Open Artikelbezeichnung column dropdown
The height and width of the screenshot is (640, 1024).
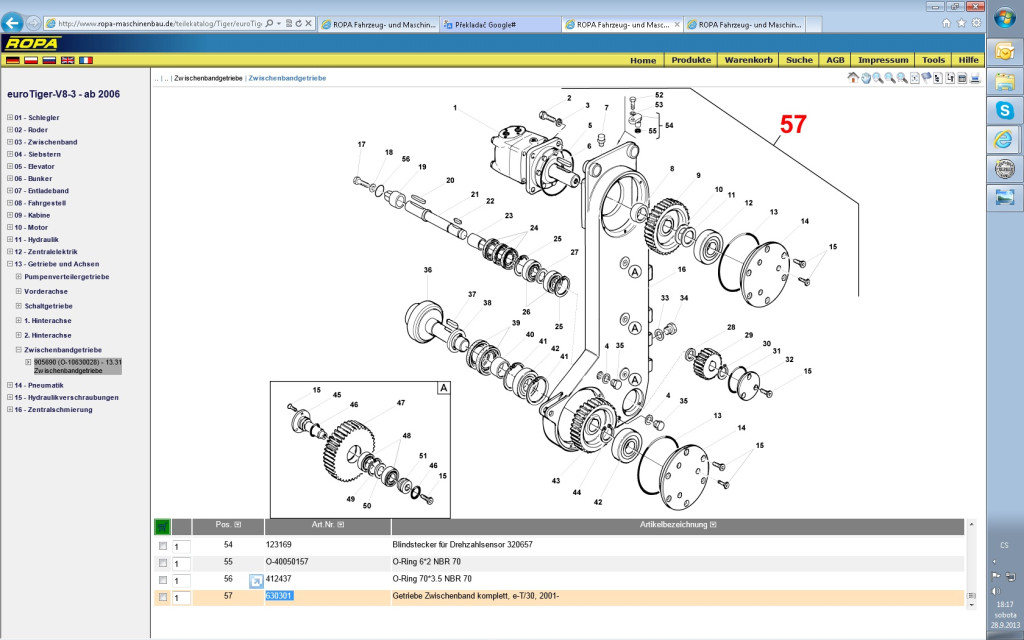pyautogui.click(x=713, y=524)
